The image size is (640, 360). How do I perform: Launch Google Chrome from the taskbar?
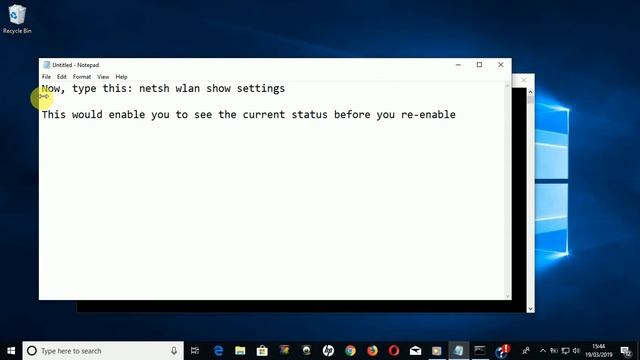(x=350, y=351)
